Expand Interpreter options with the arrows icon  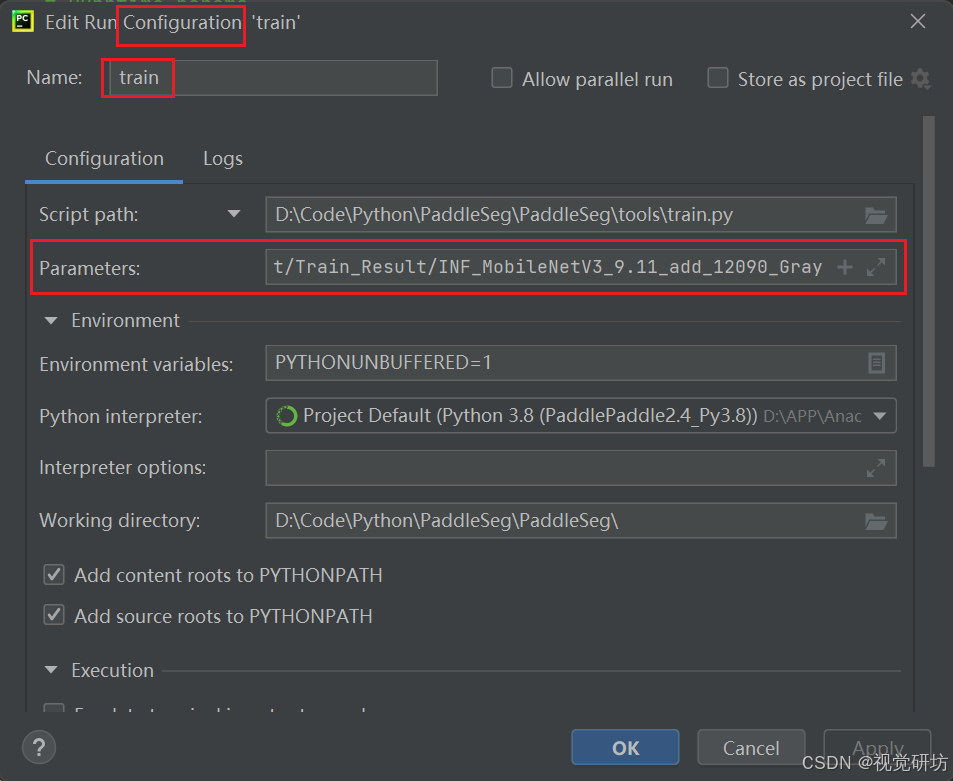[x=877, y=467]
